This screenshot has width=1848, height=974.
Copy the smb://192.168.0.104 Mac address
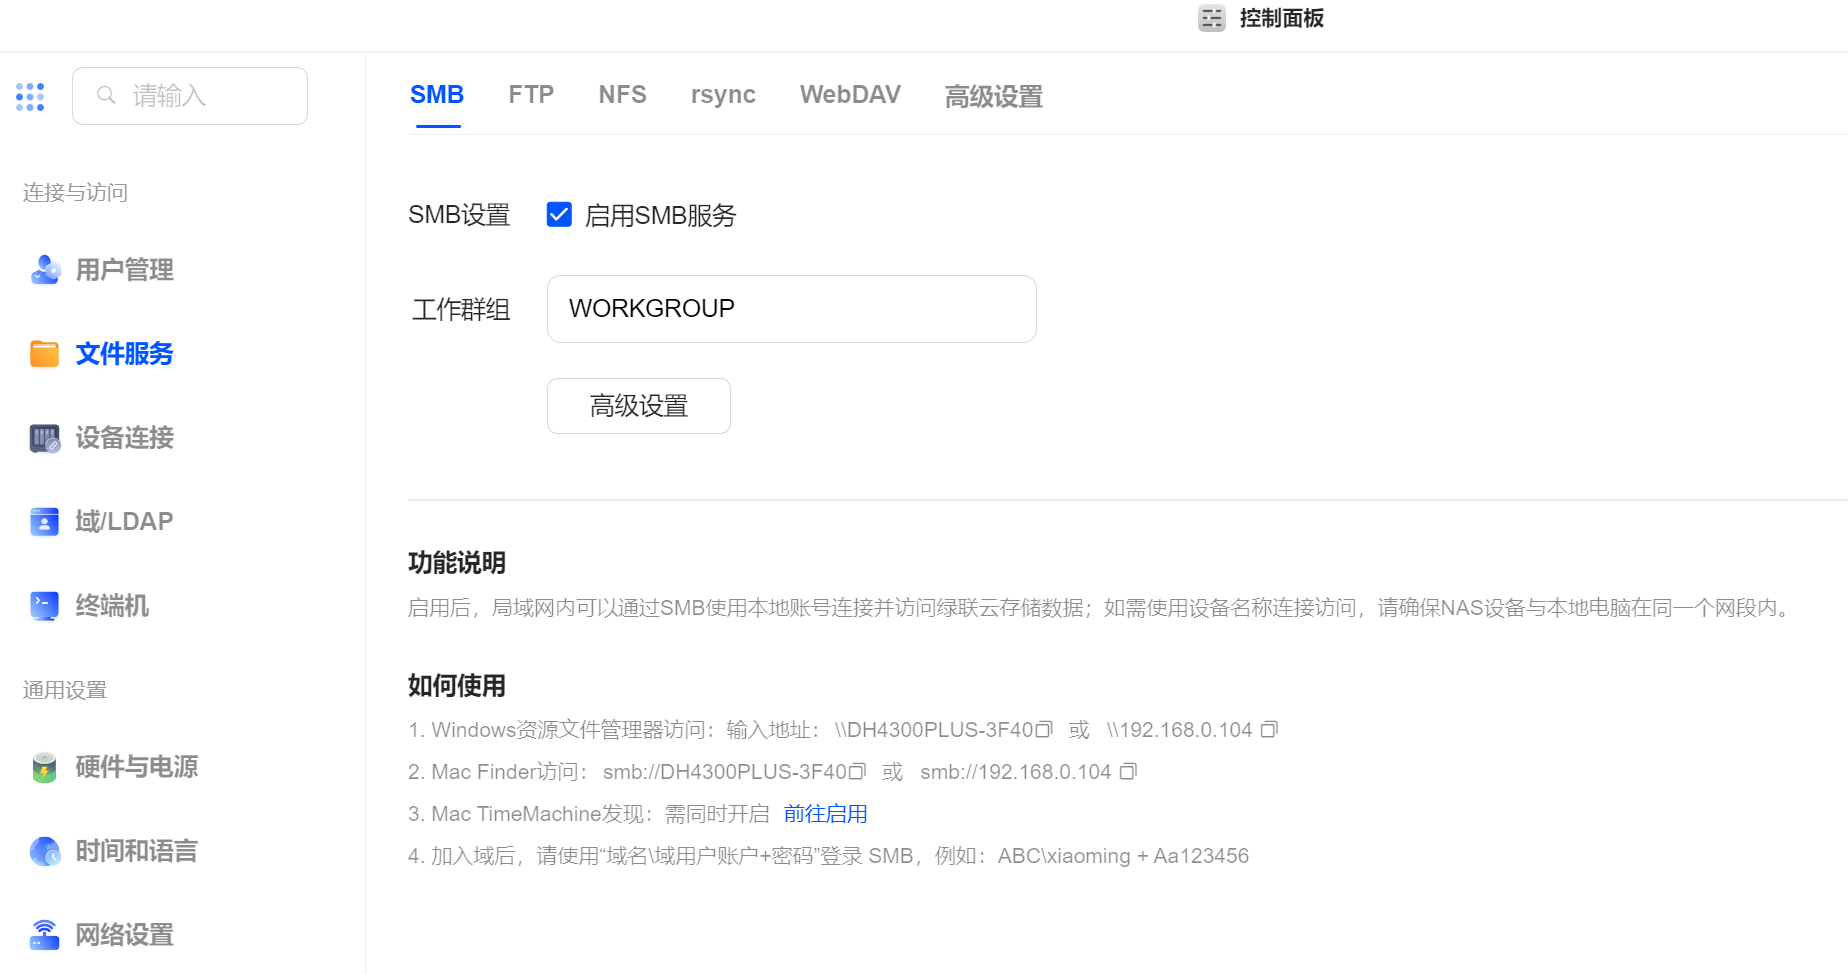[x=1128, y=772]
